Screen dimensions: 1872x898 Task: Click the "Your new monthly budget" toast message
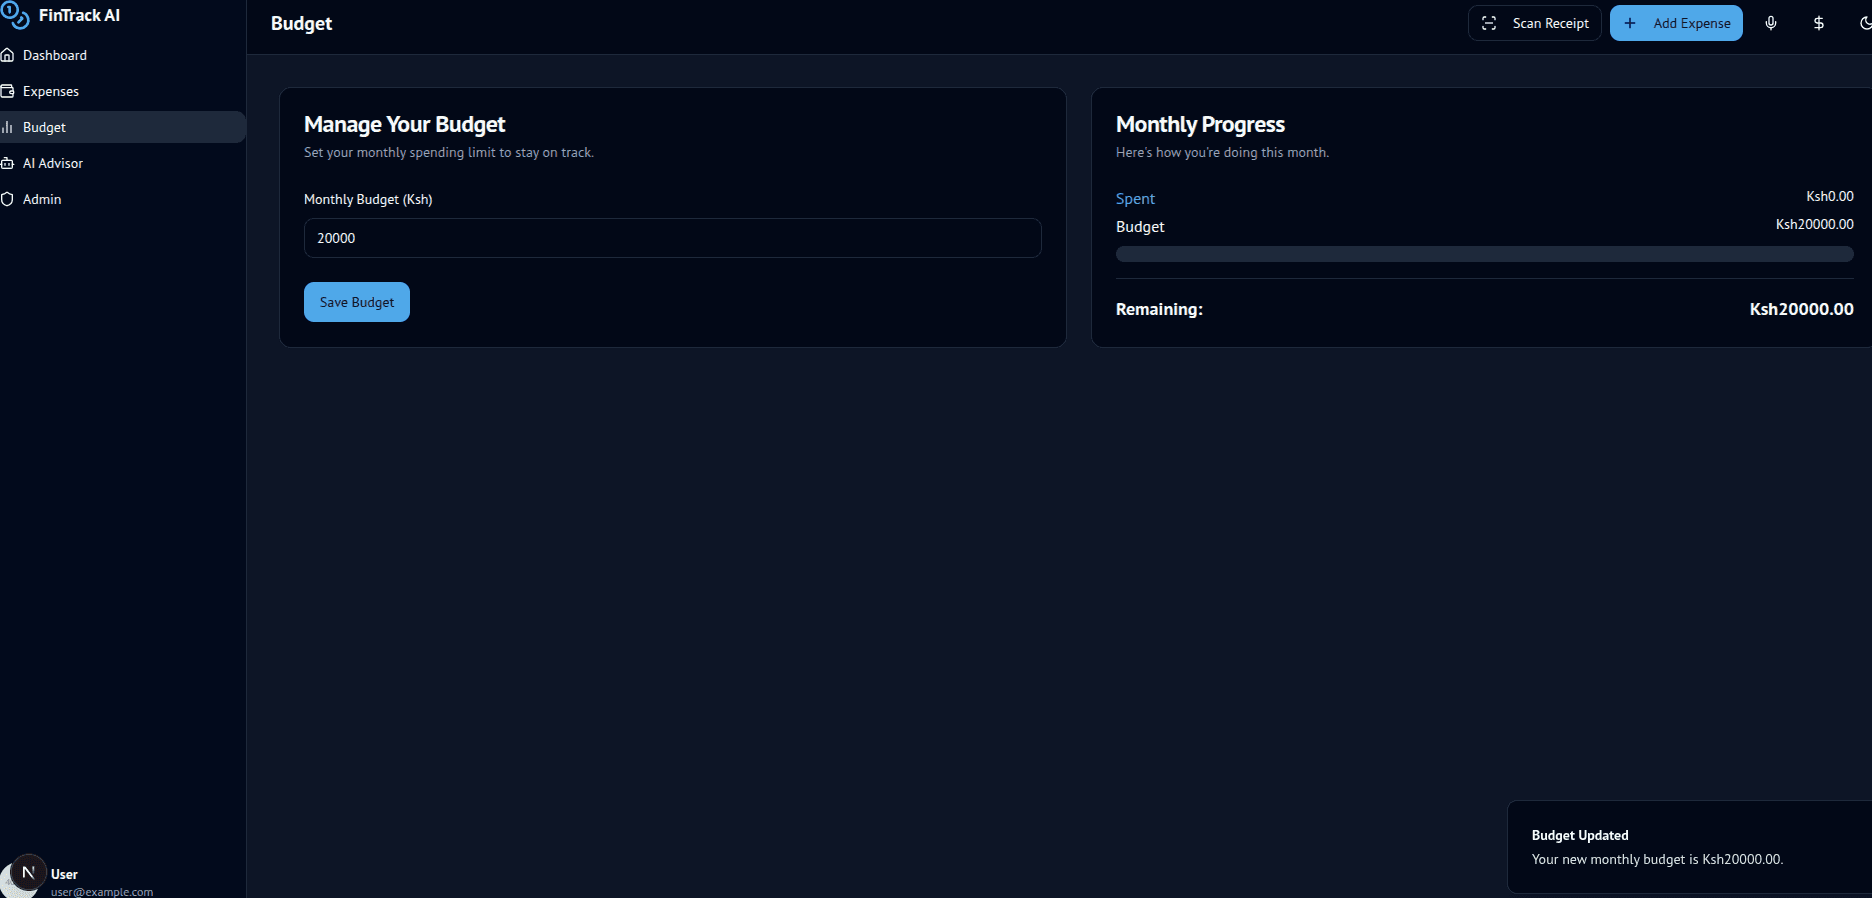[x=1657, y=859]
